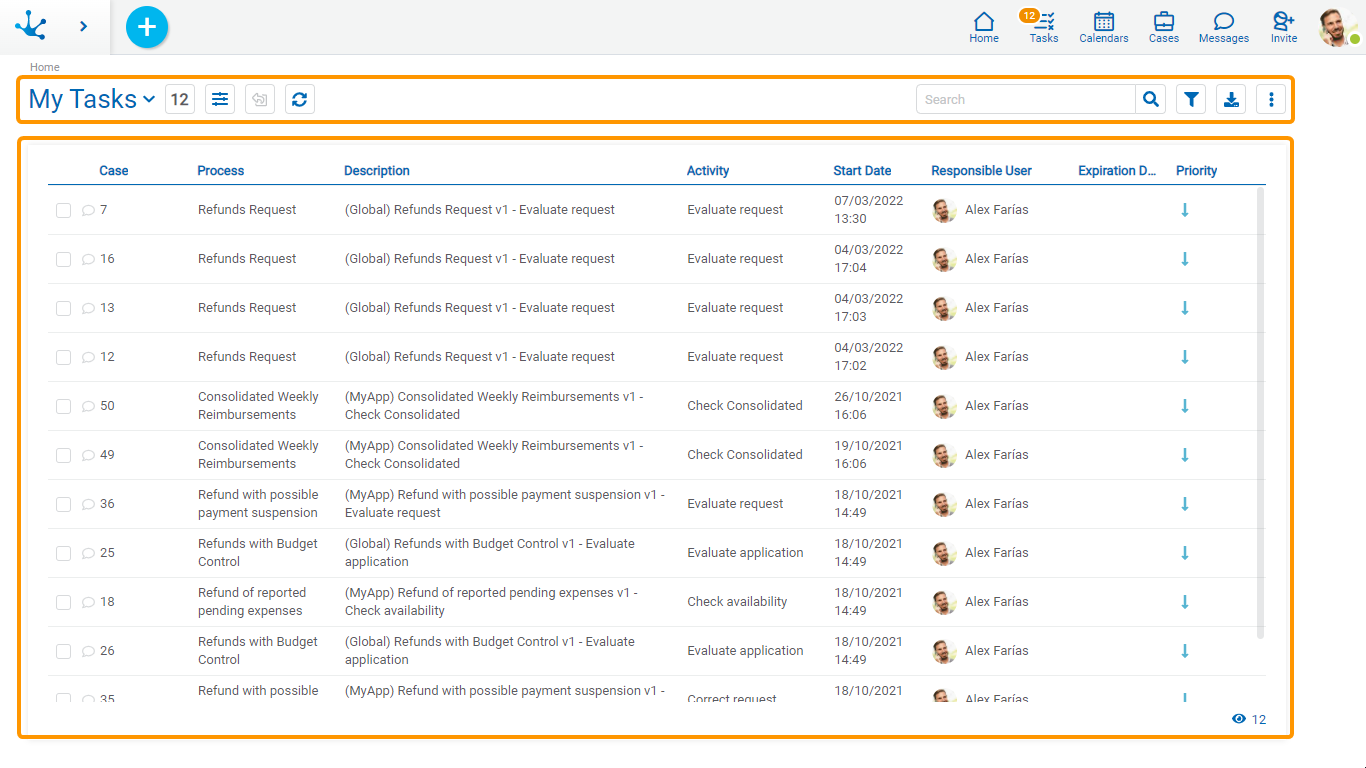The height and width of the screenshot is (768, 1366).
Task: Open the filter funnel icon
Action: point(1190,99)
